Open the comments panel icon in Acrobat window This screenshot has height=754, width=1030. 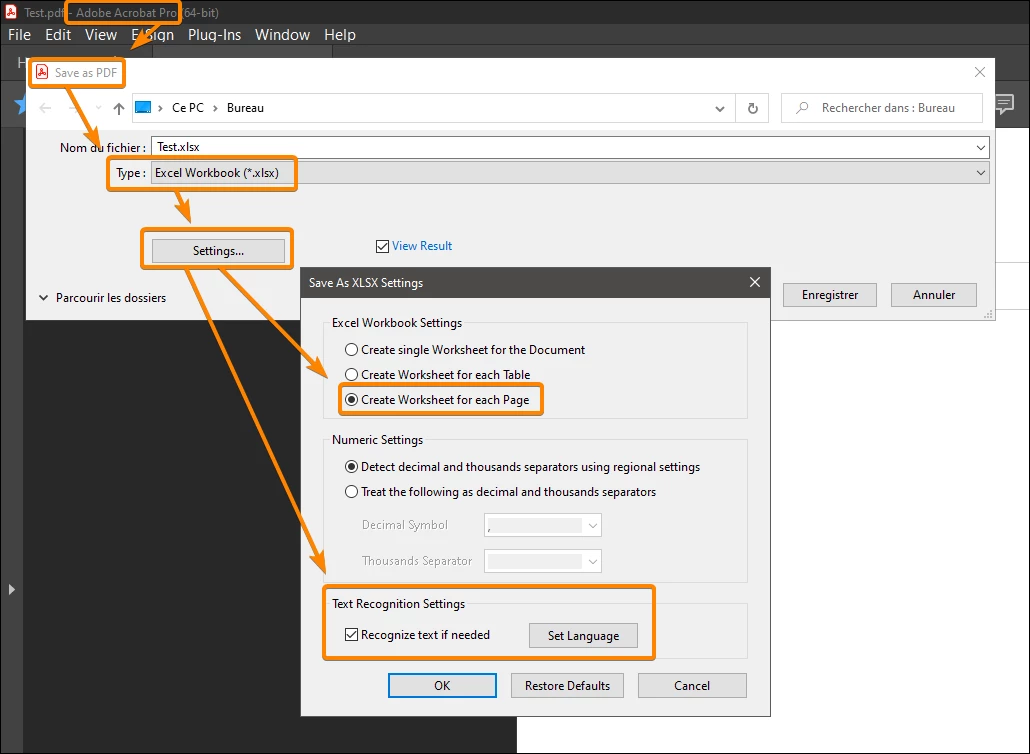pyautogui.click(x=1005, y=104)
